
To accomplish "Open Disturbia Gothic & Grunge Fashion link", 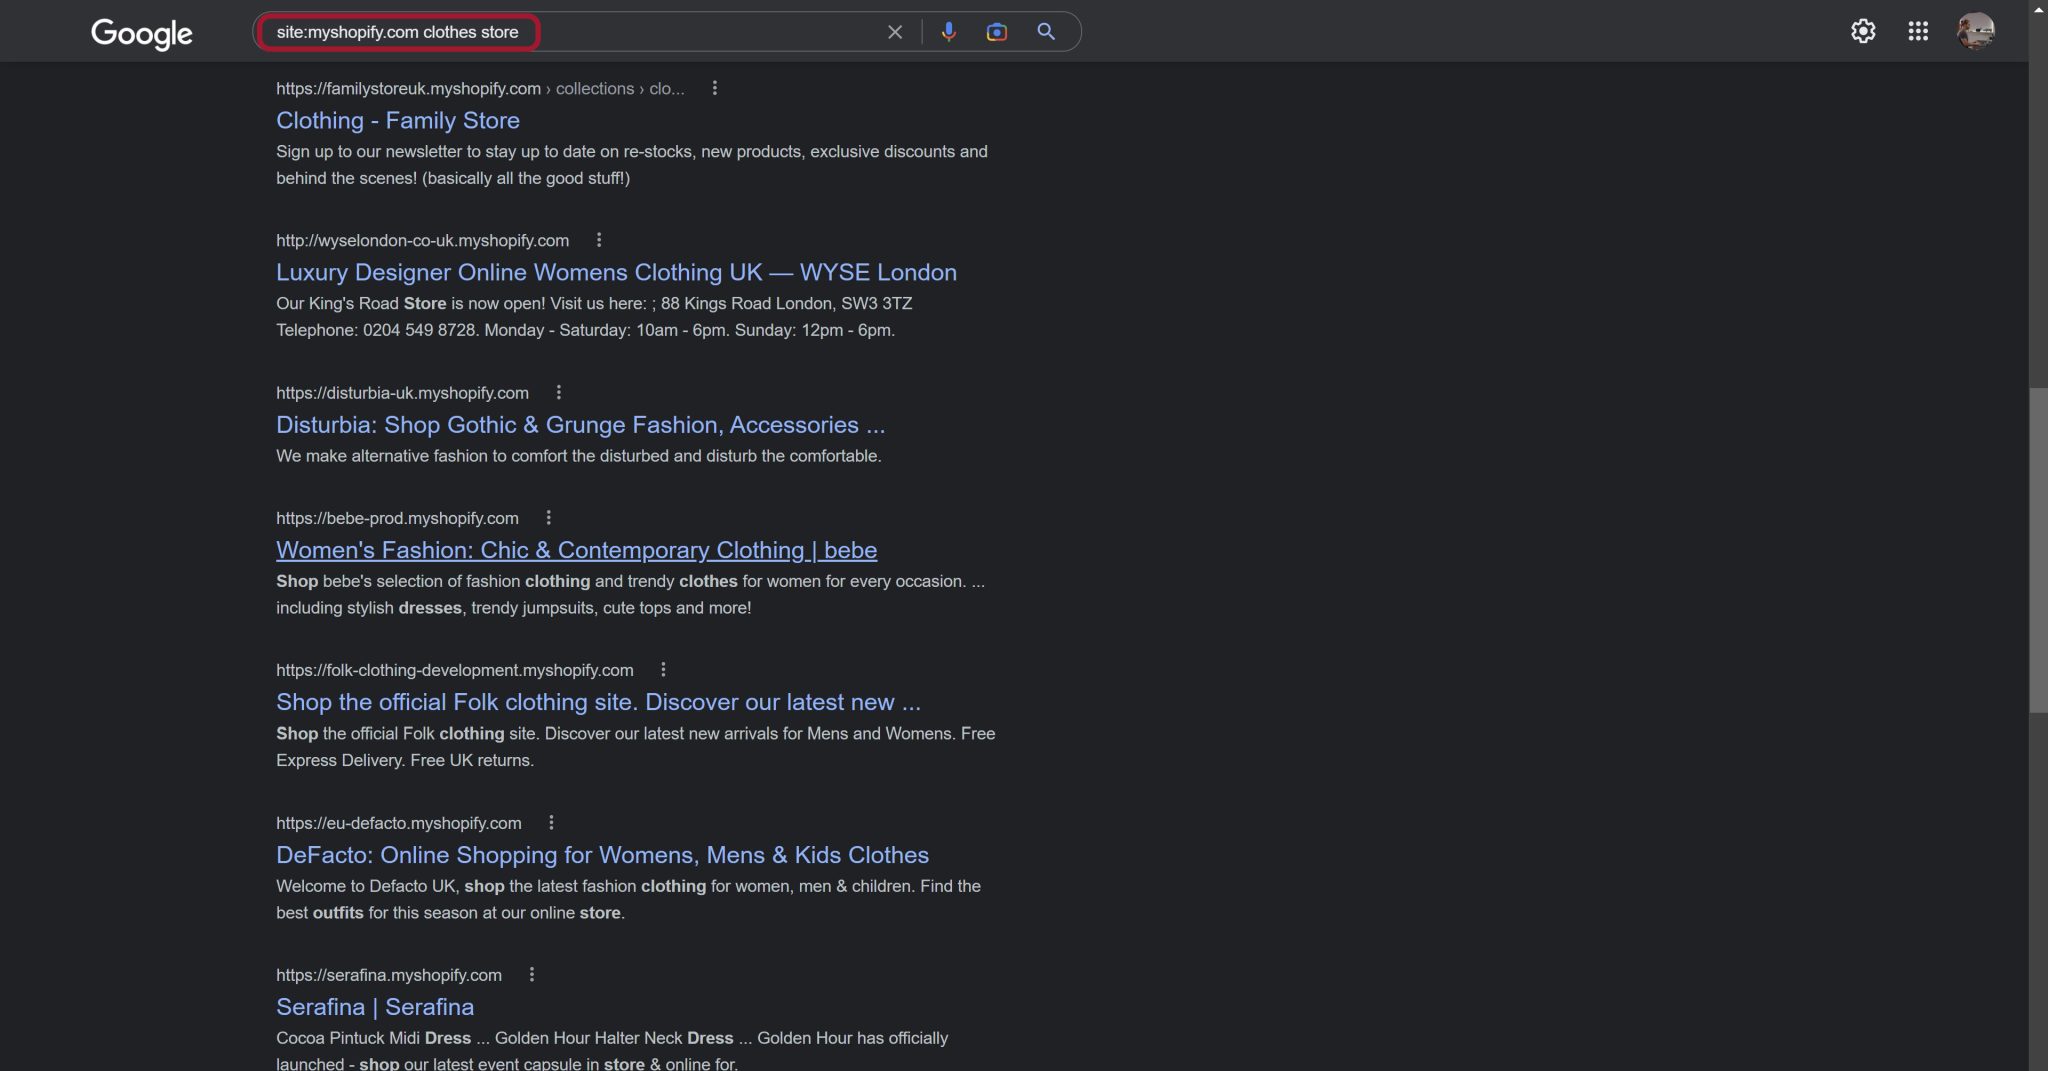I will pyautogui.click(x=580, y=424).
